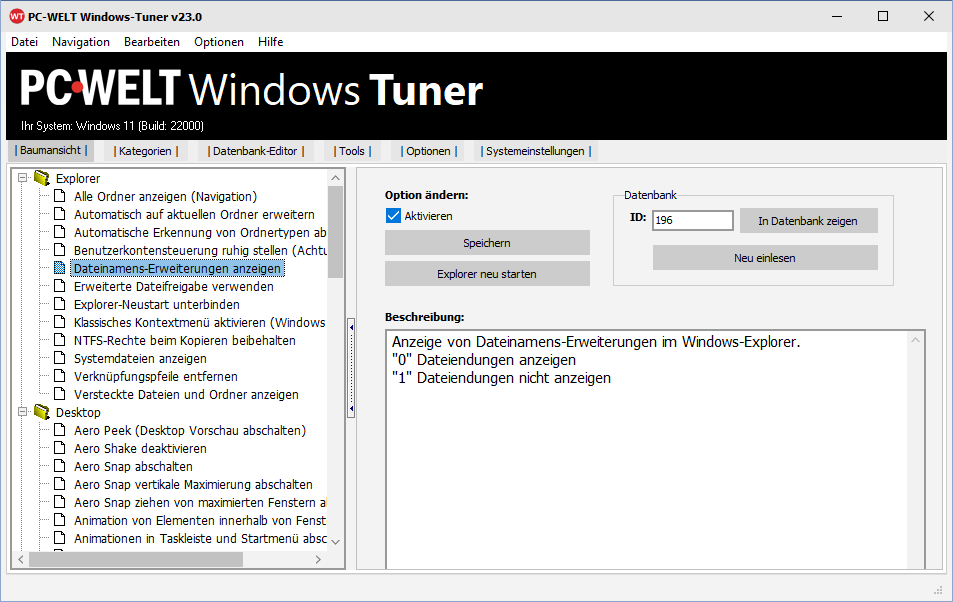Click page icon beside Verknüpfungspfeile entfernen
Viewport: 953px width, 602px height.
click(59, 376)
